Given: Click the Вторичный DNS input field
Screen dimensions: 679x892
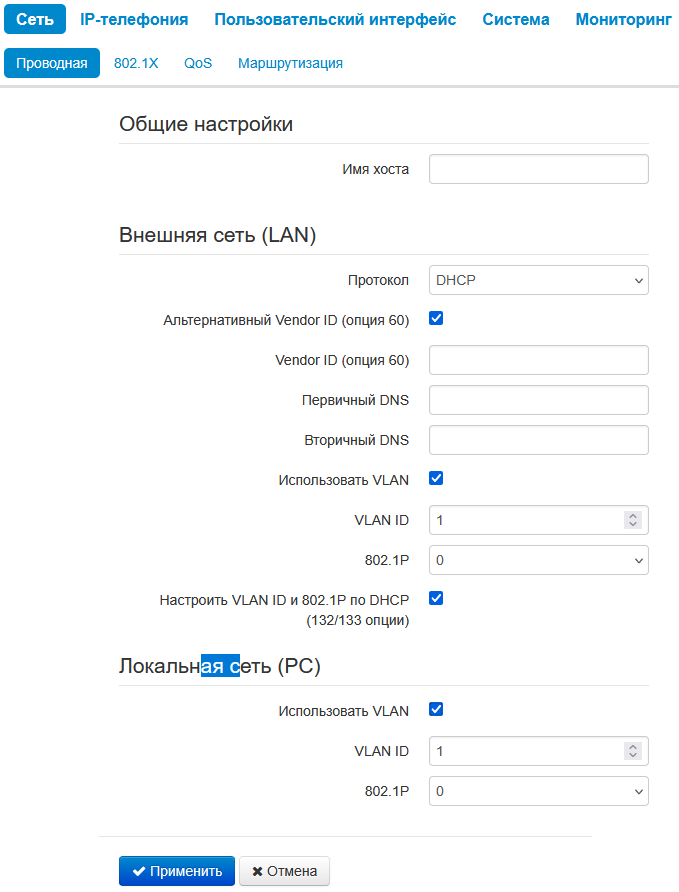Looking at the screenshot, I should [538, 440].
